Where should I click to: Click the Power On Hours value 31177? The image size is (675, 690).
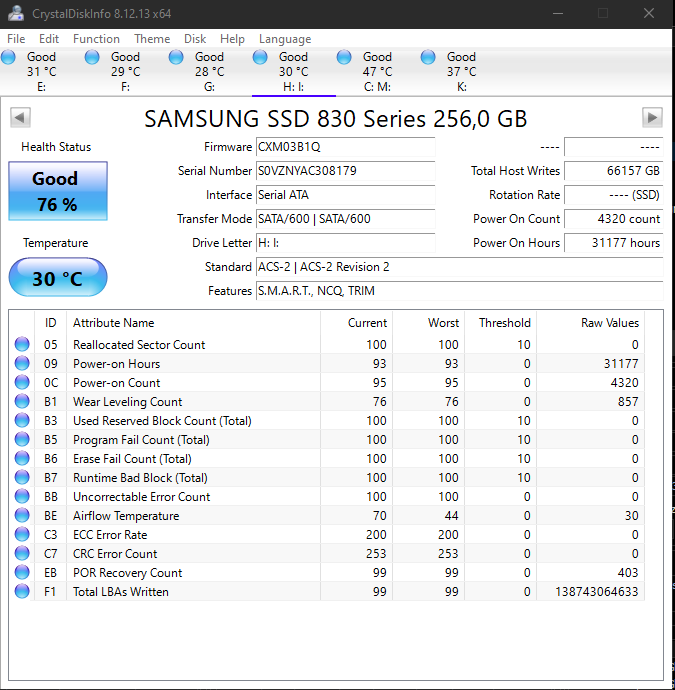pyautogui.click(x=613, y=243)
